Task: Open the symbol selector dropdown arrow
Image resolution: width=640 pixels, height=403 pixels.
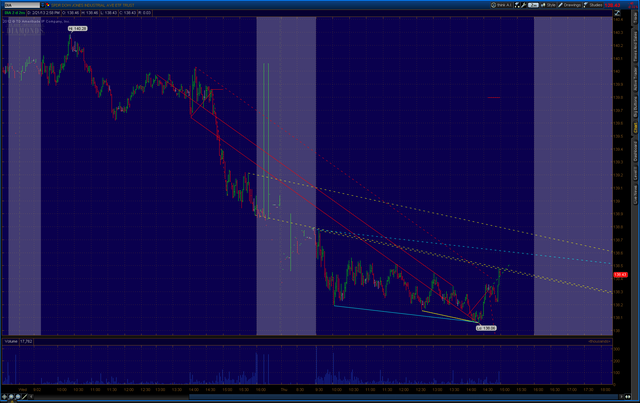Action: tap(42, 5)
